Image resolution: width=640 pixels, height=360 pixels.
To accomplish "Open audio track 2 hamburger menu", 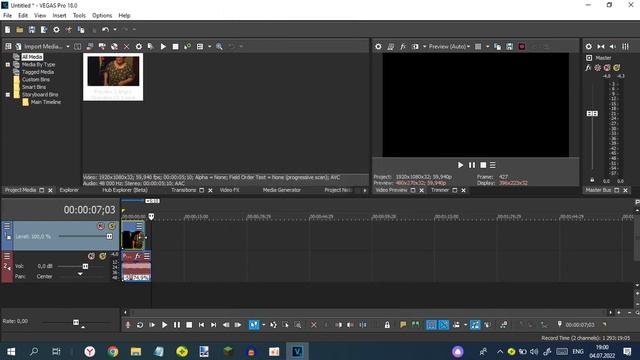I will pos(7,256).
